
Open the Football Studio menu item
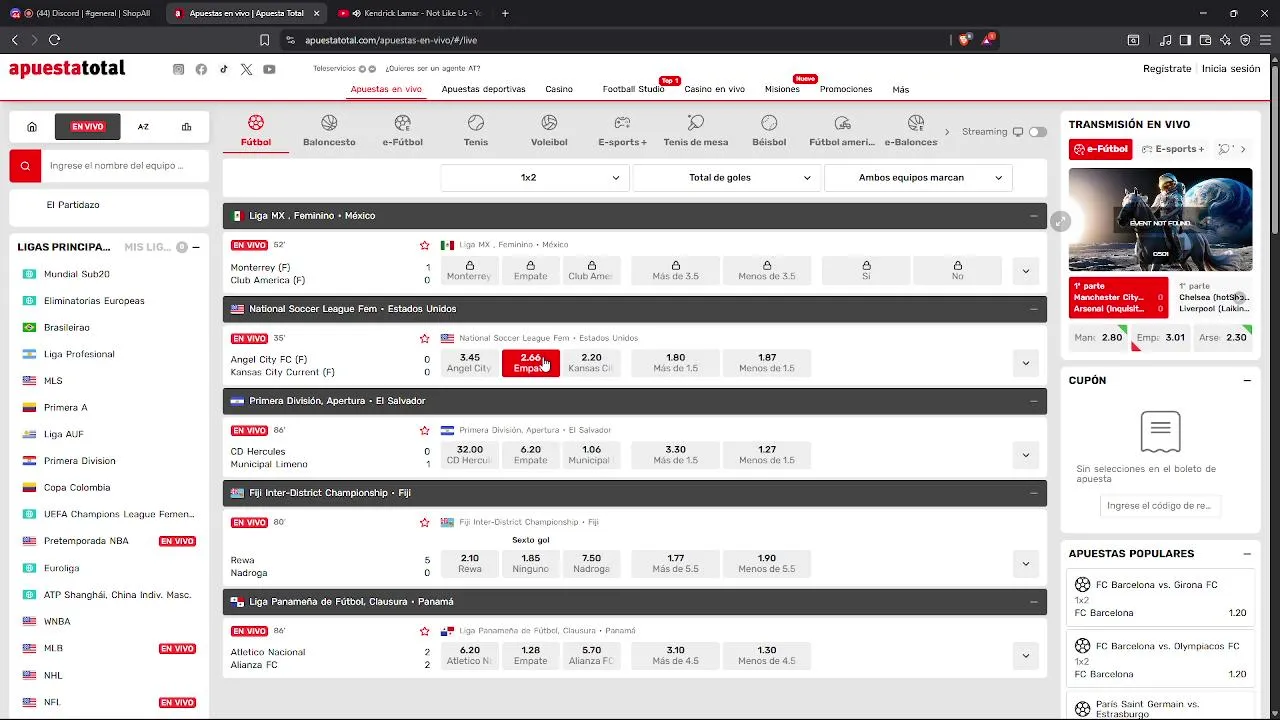pos(633,89)
